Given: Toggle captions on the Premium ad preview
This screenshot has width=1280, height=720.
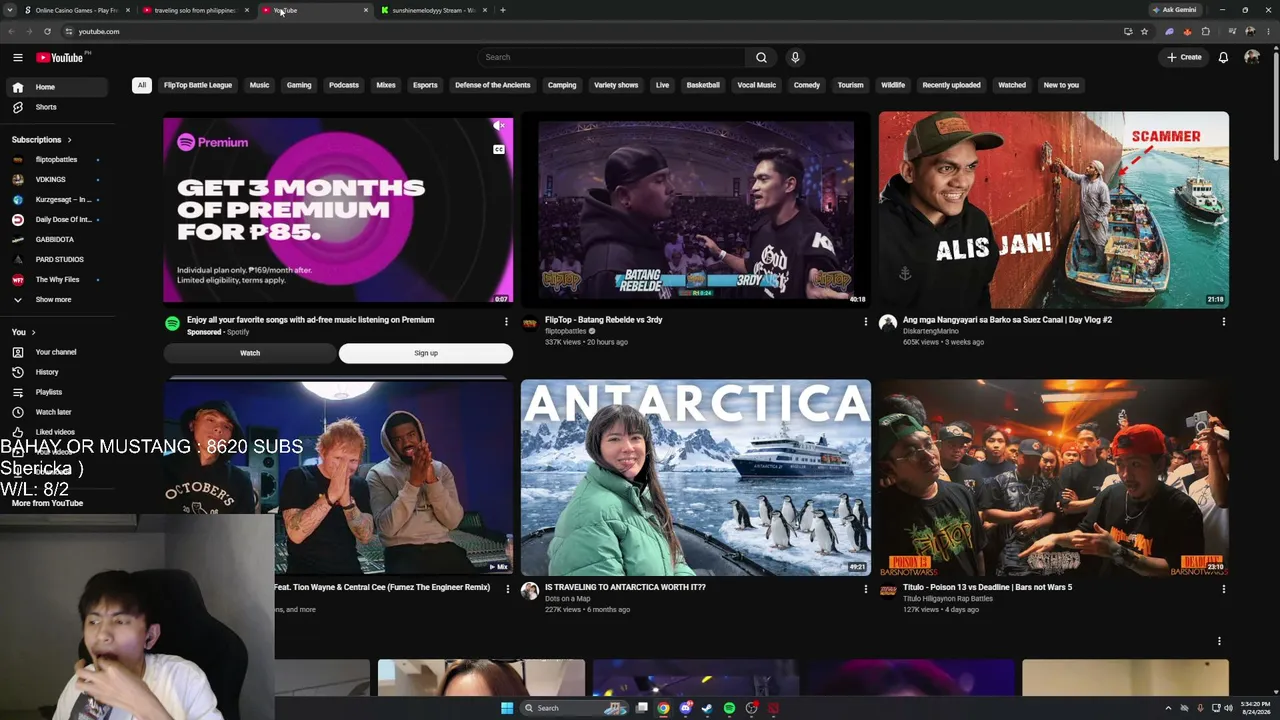Looking at the screenshot, I should 498,150.
